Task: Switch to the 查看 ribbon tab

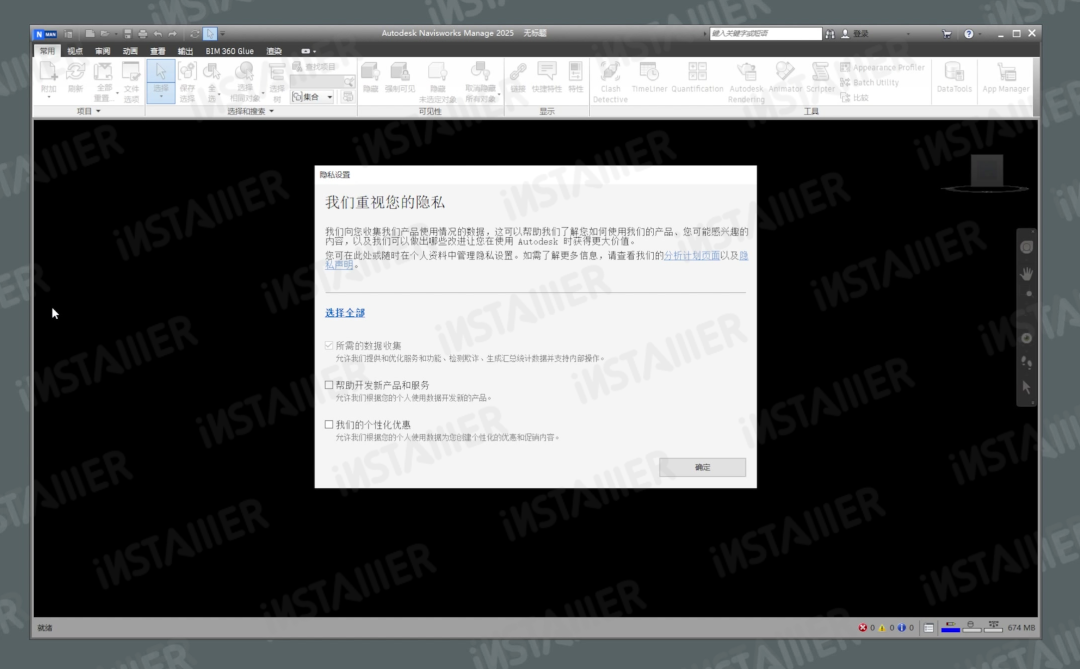Action: click(158, 51)
